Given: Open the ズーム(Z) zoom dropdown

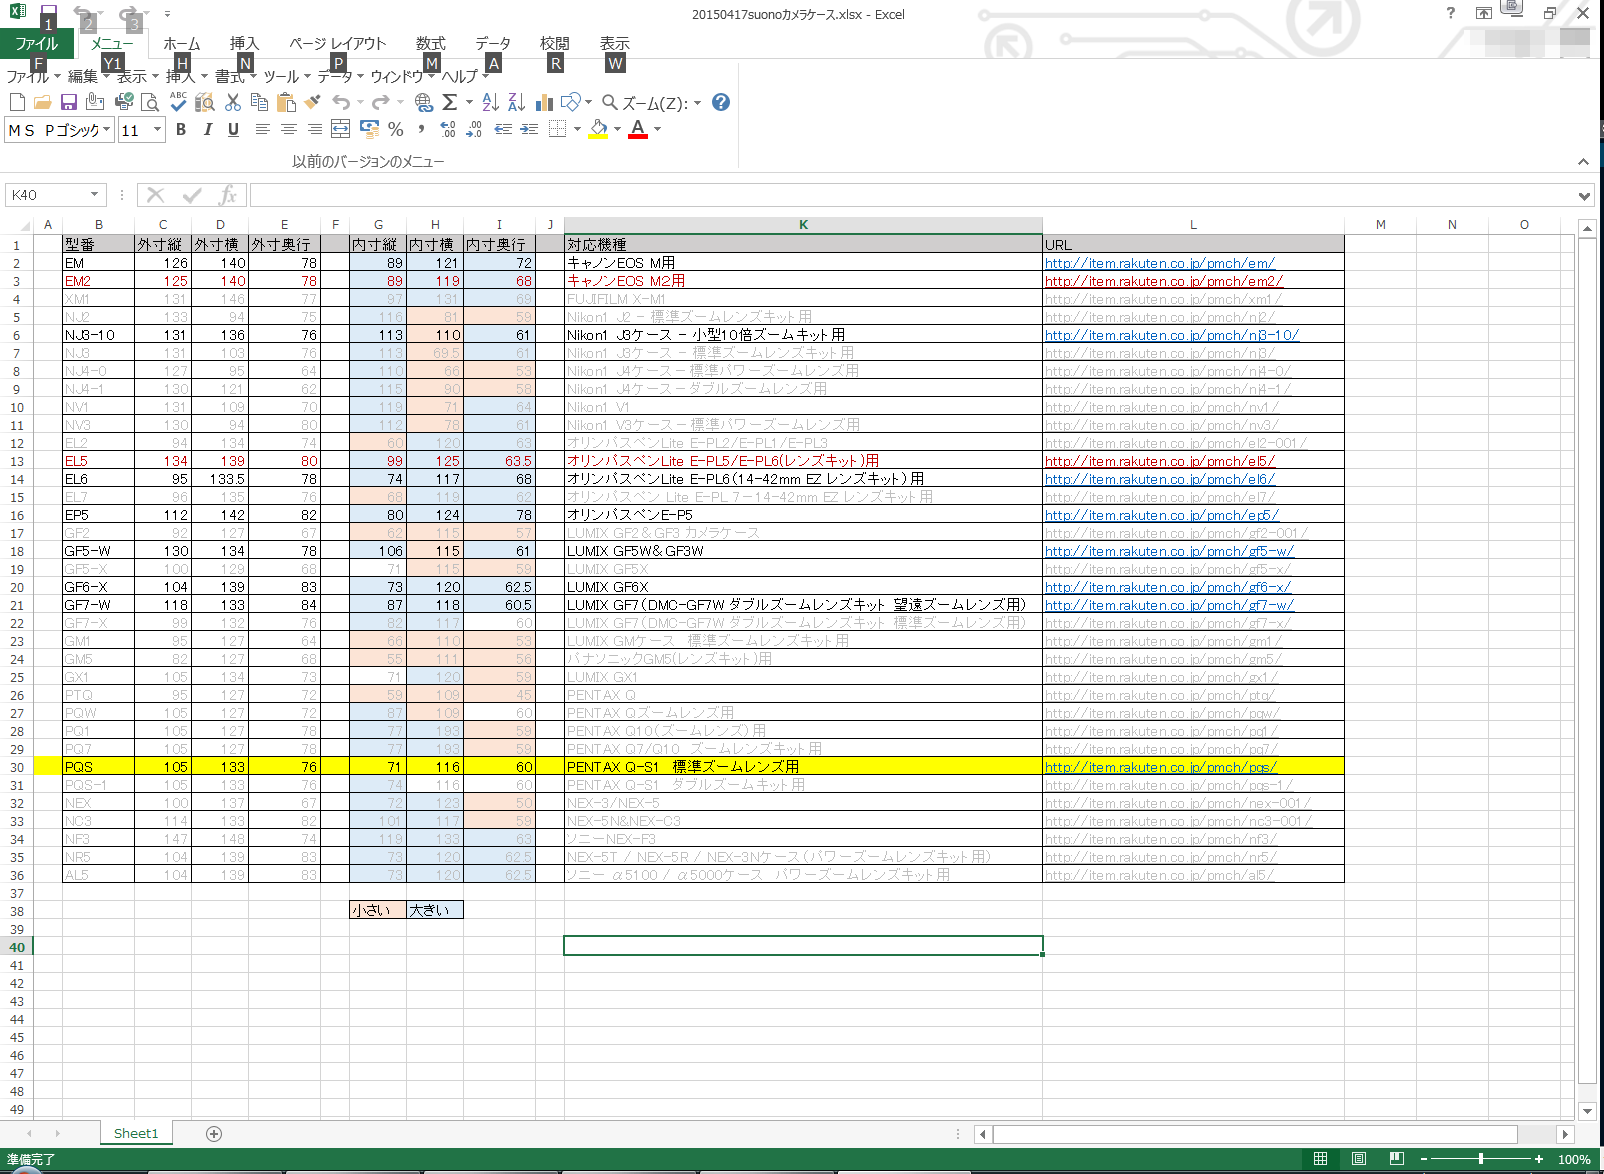Looking at the screenshot, I should click(x=697, y=102).
